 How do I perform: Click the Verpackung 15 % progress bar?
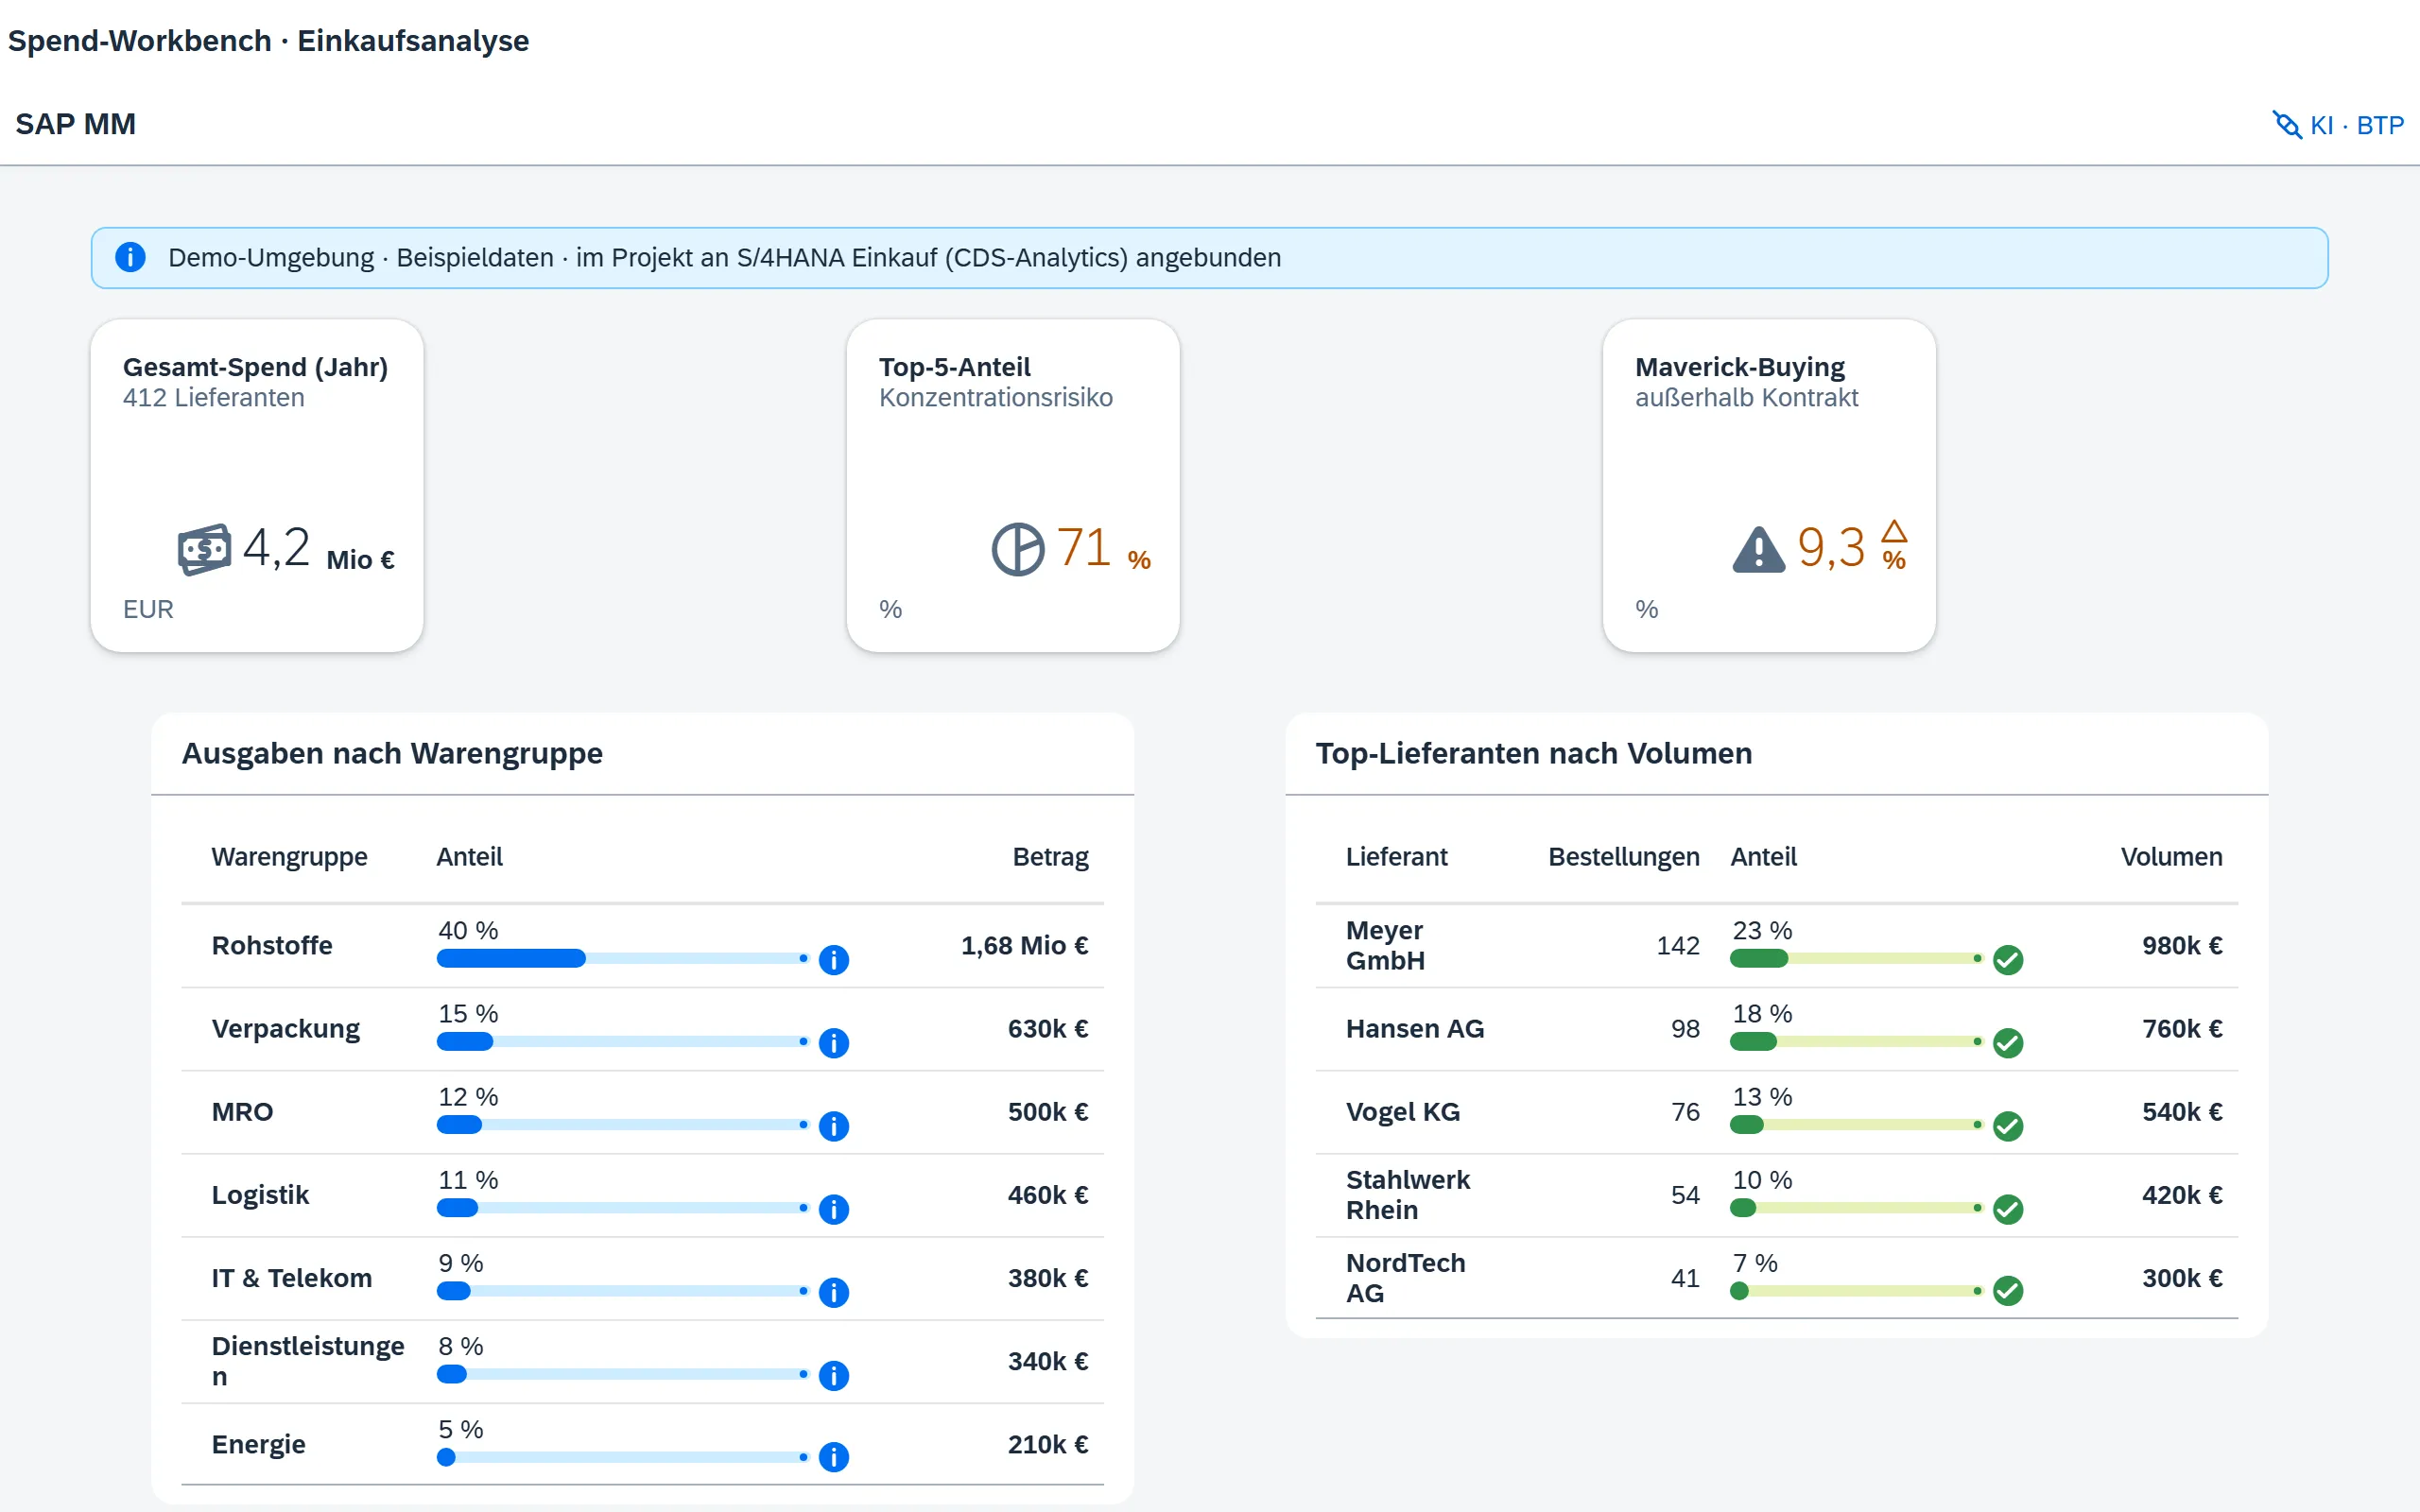pyautogui.click(x=622, y=1041)
